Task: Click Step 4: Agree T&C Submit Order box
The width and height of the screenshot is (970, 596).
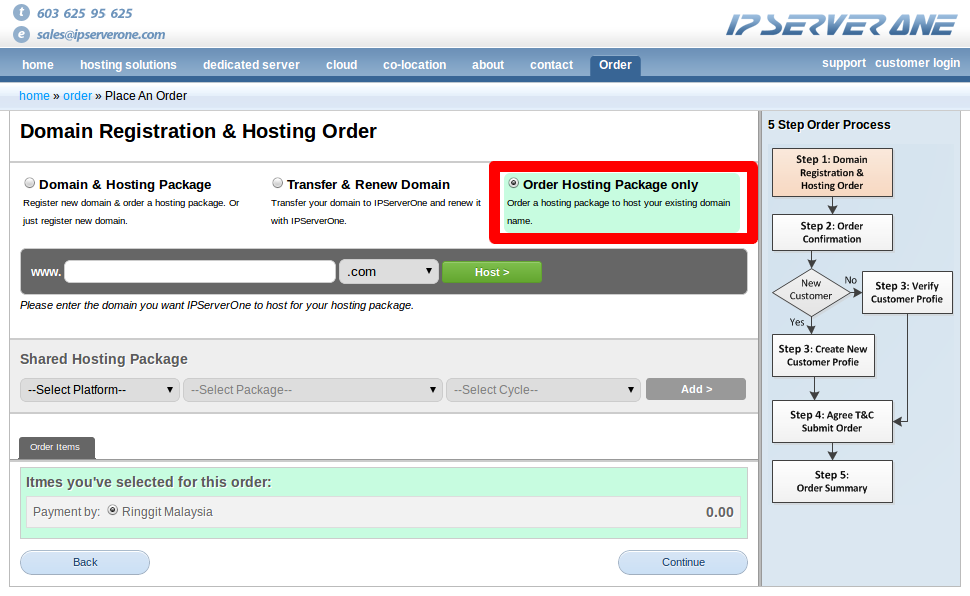Action: pyautogui.click(x=832, y=421)
